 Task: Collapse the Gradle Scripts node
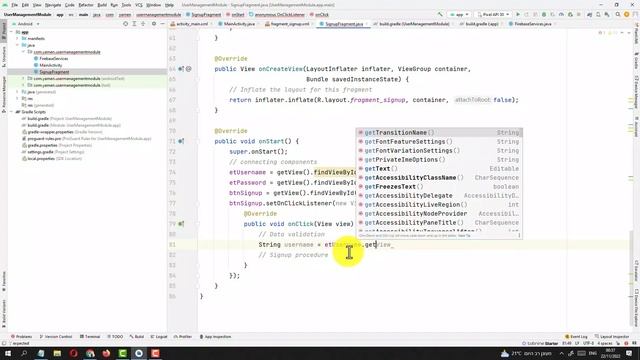(x=11, y=112)
